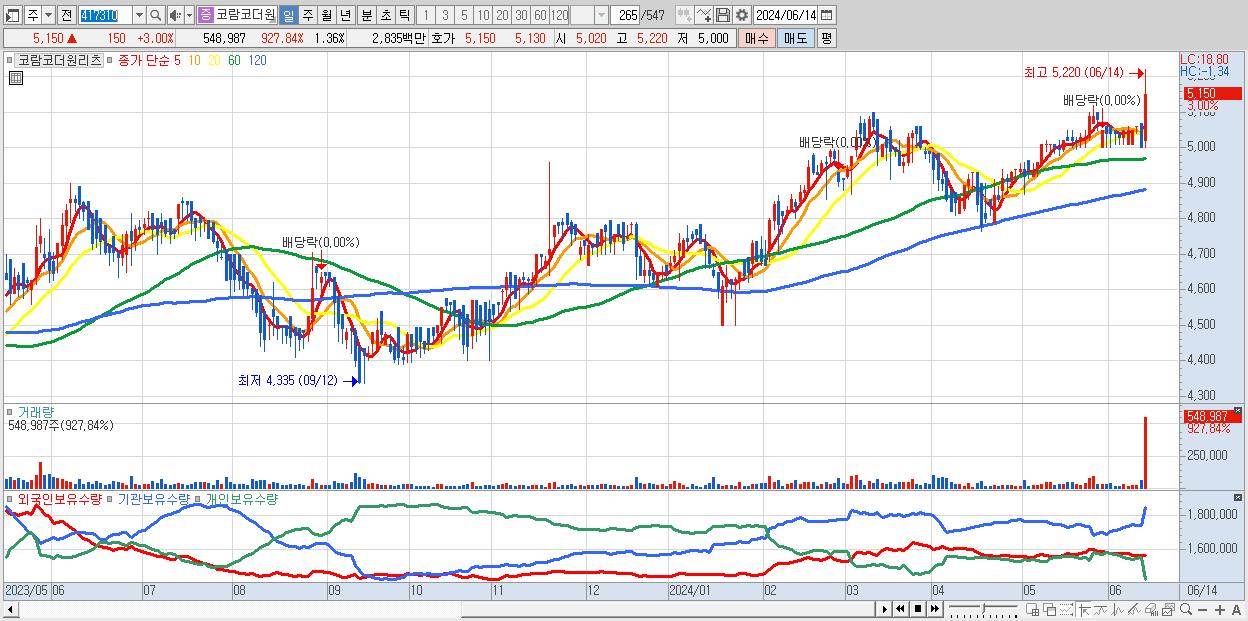Select the 3 interval preset
The width and height of the screenshot is (1248, 621).
(x=445, y=15)
